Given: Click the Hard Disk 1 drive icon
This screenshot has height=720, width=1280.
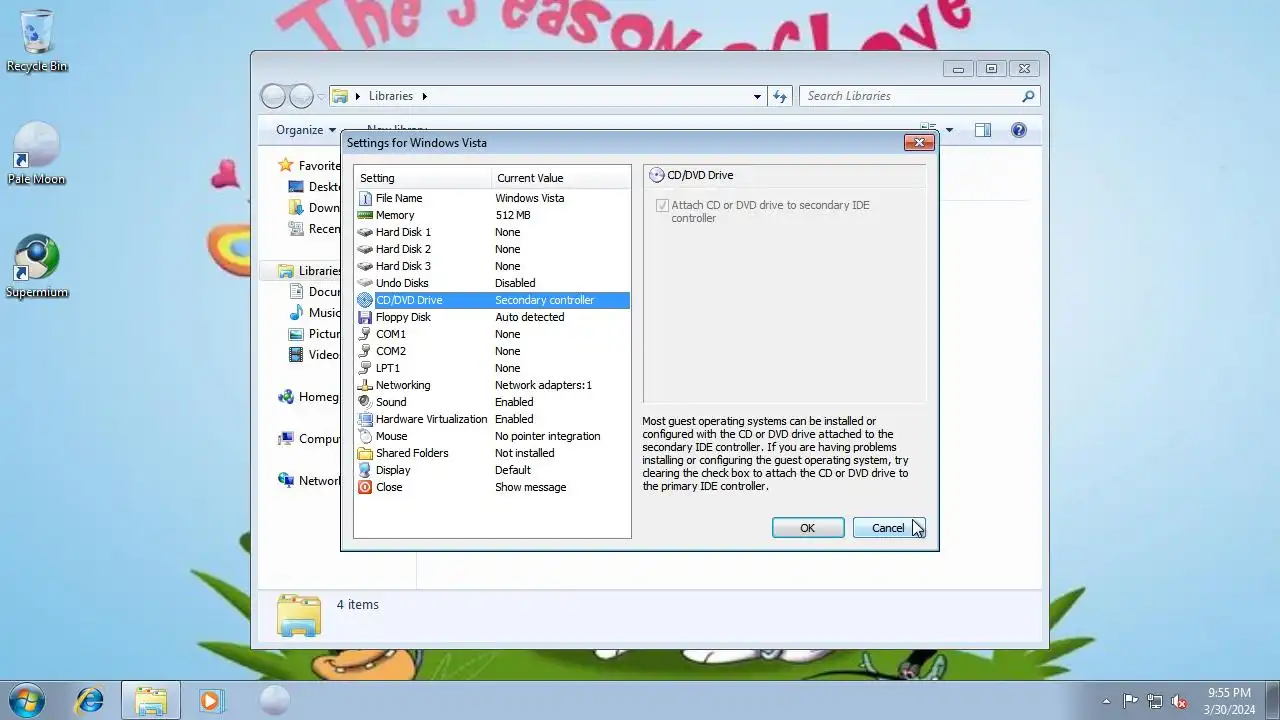Looking at the screenshot, I should pyautogui.click(x=365, y=232).
